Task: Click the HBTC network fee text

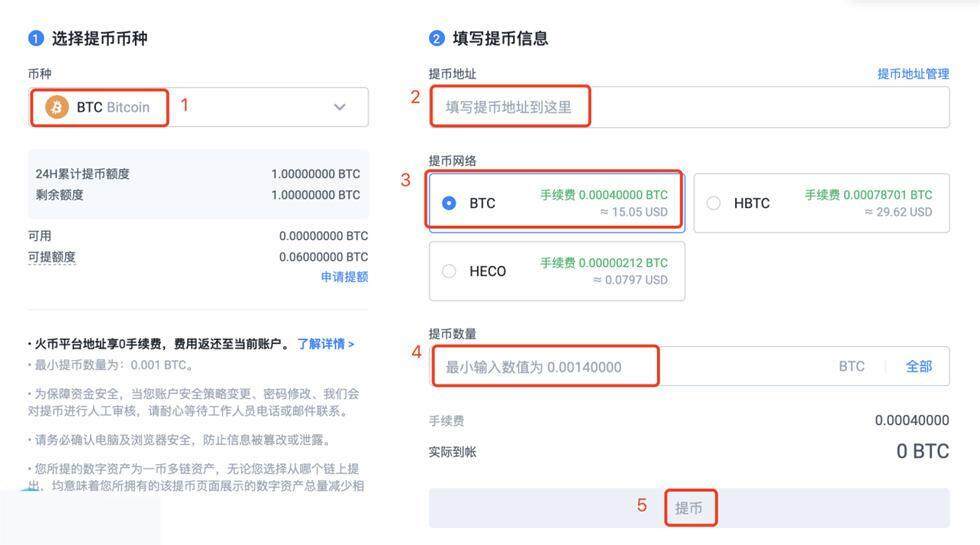Action: tap(868, 195)
